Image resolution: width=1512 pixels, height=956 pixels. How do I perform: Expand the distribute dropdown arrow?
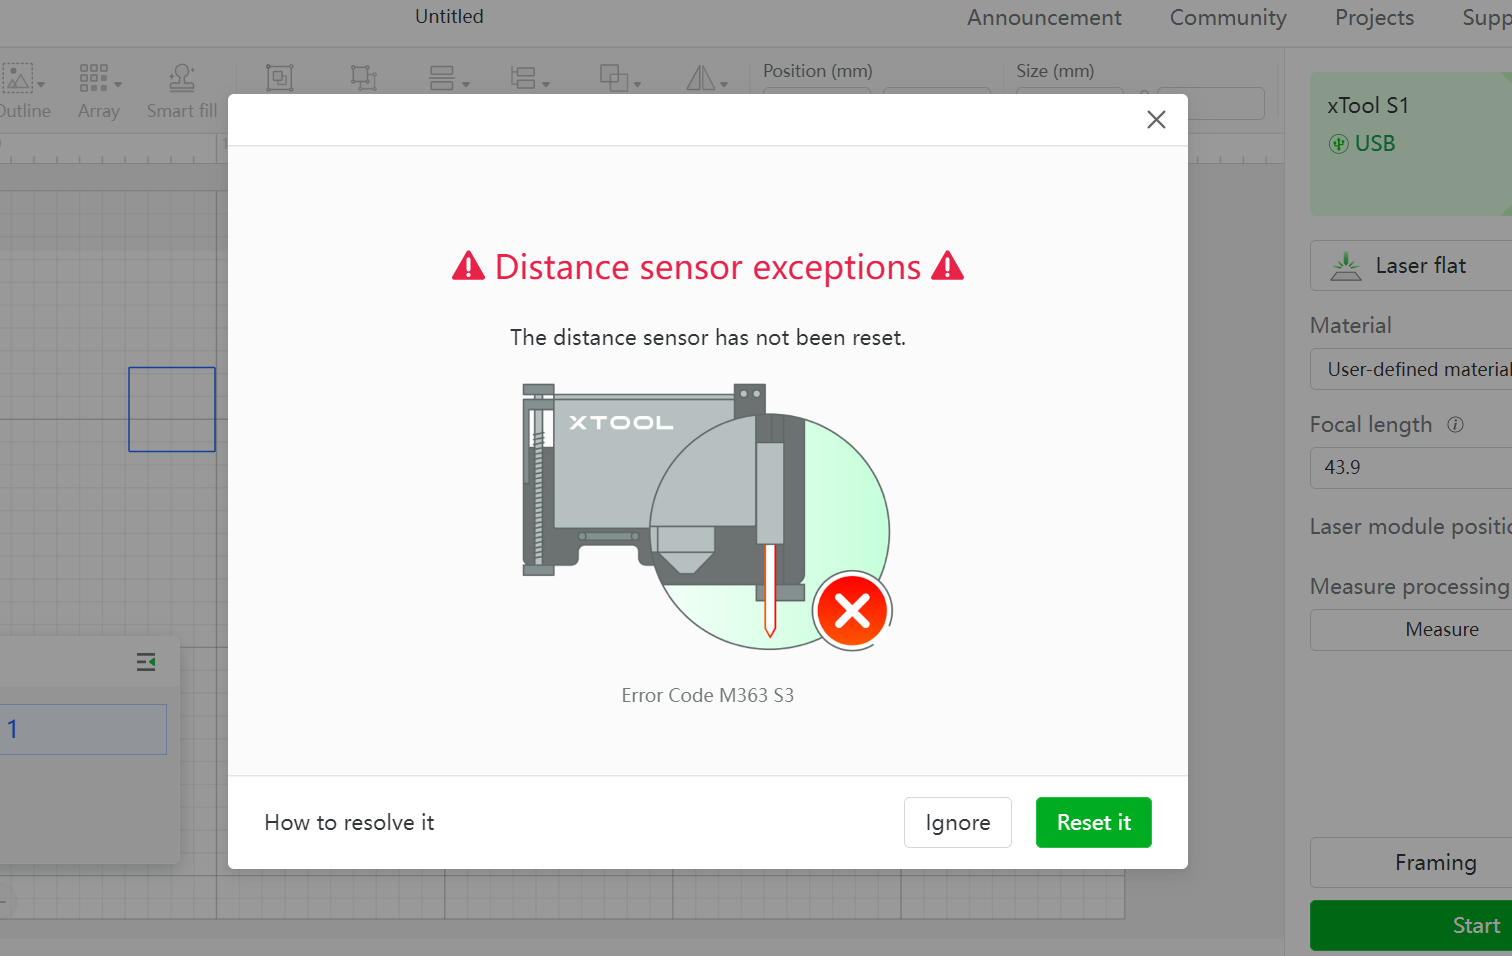pyautogui.click(x=546, y=85)
